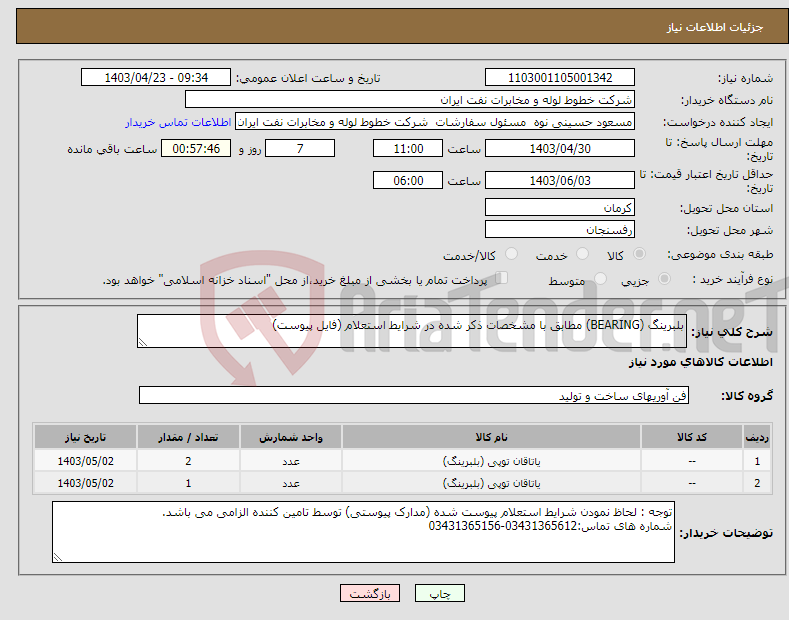Click the اطلاعات کالاهای مورد نیاز heading
Viewport: 789px width, 620px height.
point(700,362)
